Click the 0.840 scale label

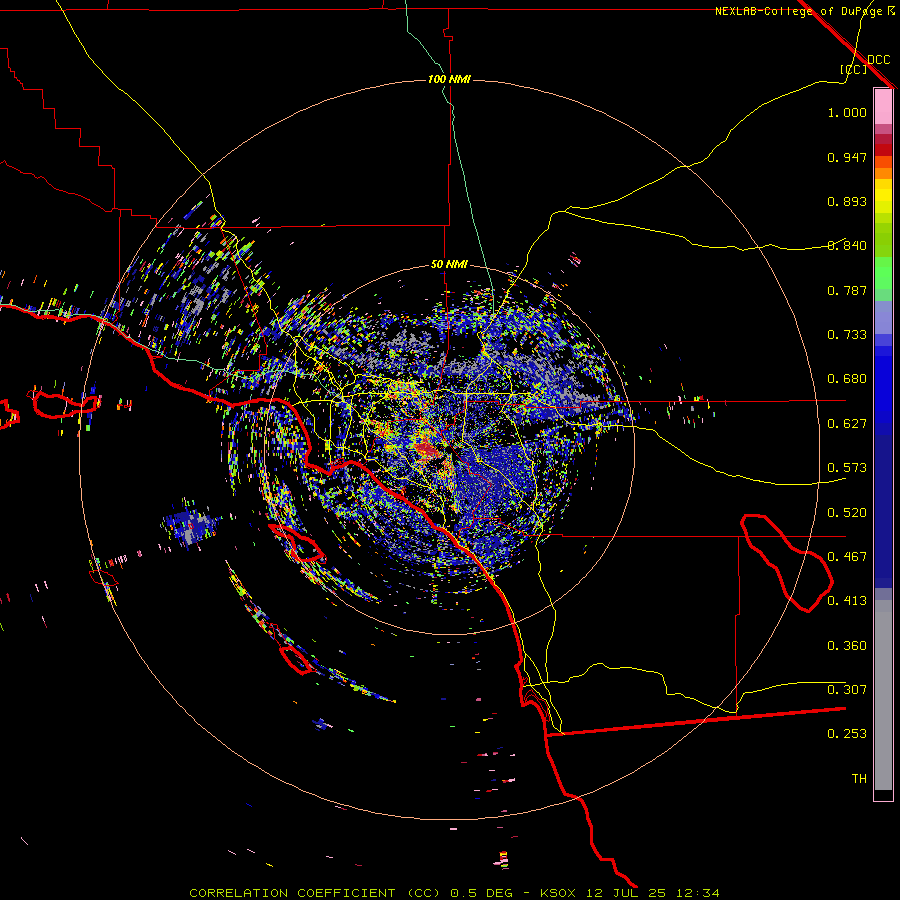pos(847,246)
